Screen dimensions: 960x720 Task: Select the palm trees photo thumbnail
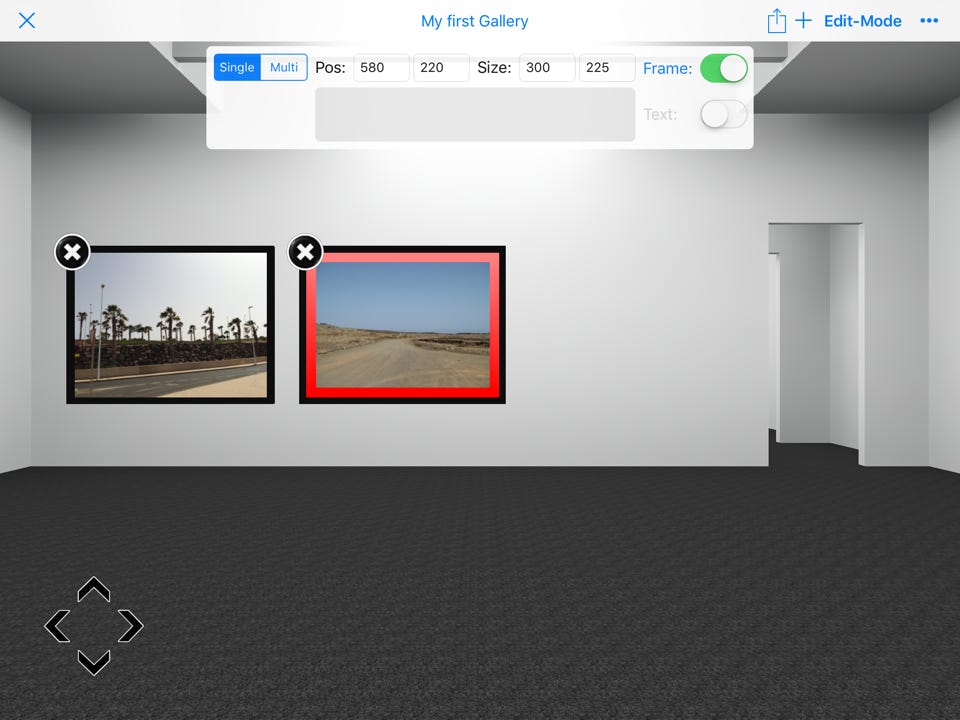point(171,325)
